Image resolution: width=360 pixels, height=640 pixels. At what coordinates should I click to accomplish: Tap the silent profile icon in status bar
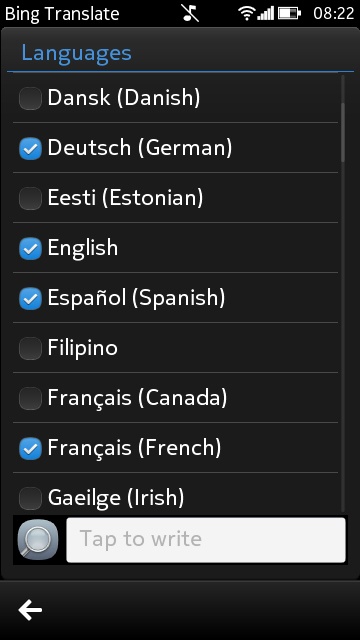[190, 13]
